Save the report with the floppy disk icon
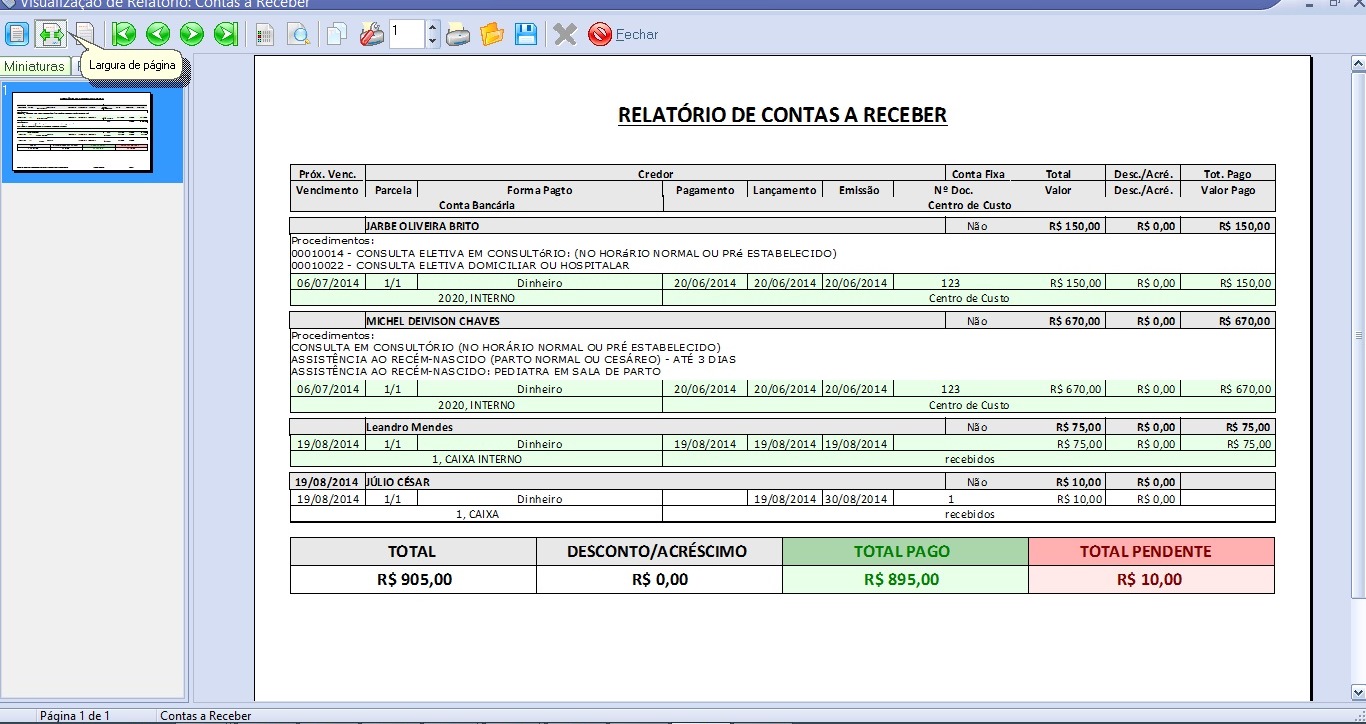This screenshot has width=1366, height=724. [526, 35]
